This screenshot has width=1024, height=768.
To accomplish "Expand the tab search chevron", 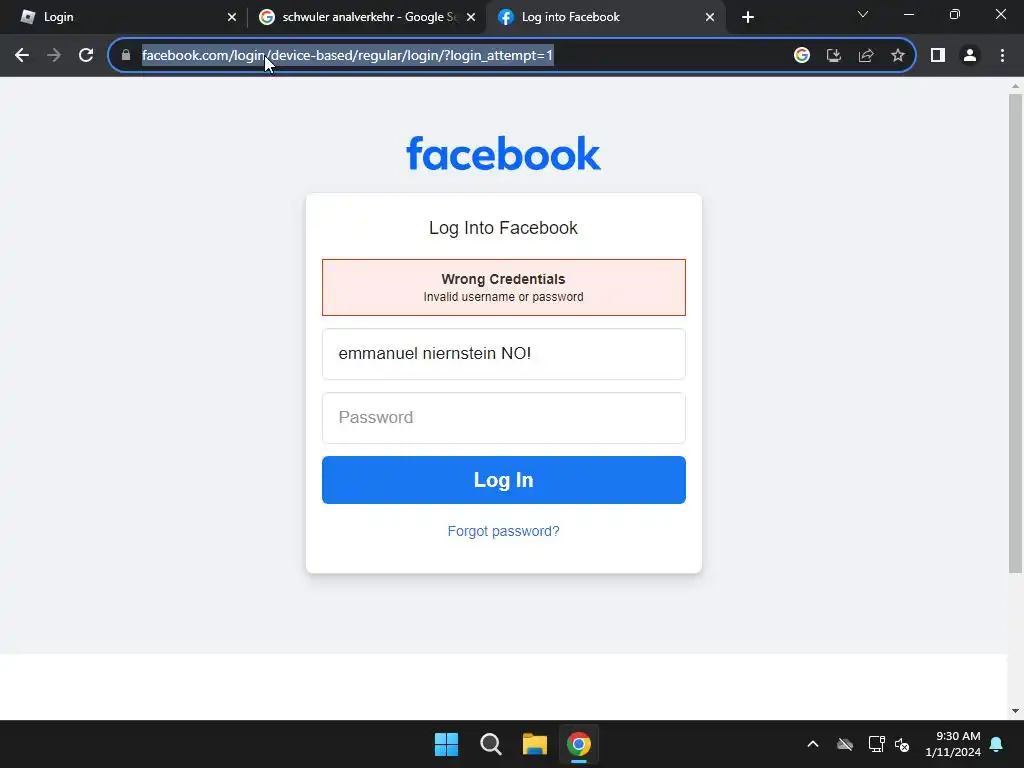I will tap(863, 14).
